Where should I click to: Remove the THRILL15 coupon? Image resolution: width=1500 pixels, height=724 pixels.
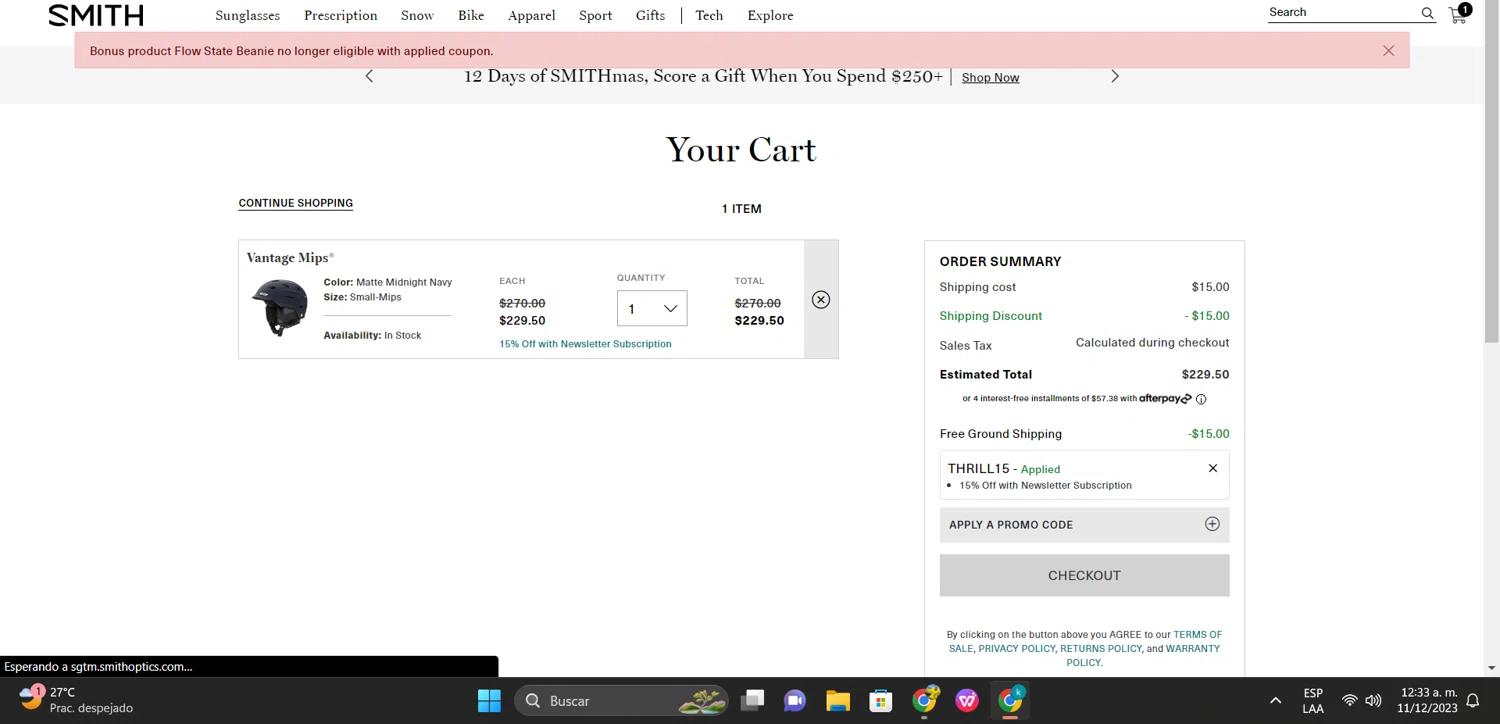1213,468
